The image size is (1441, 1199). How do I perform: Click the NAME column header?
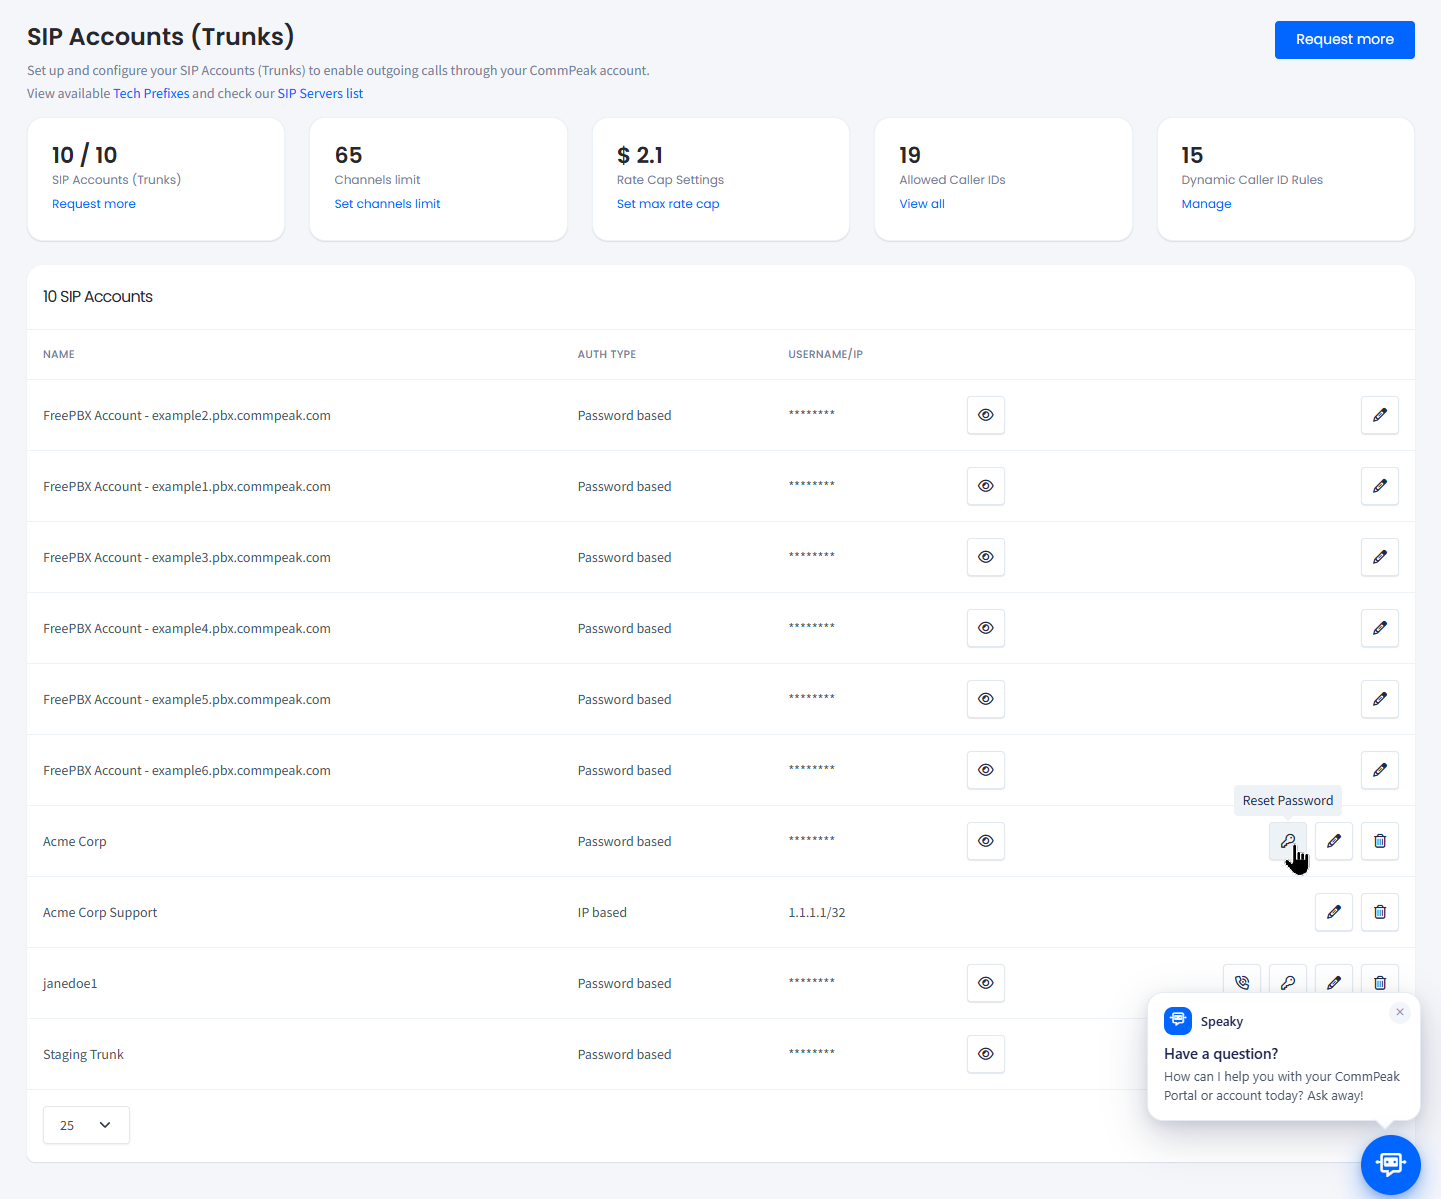coord(59,354)
